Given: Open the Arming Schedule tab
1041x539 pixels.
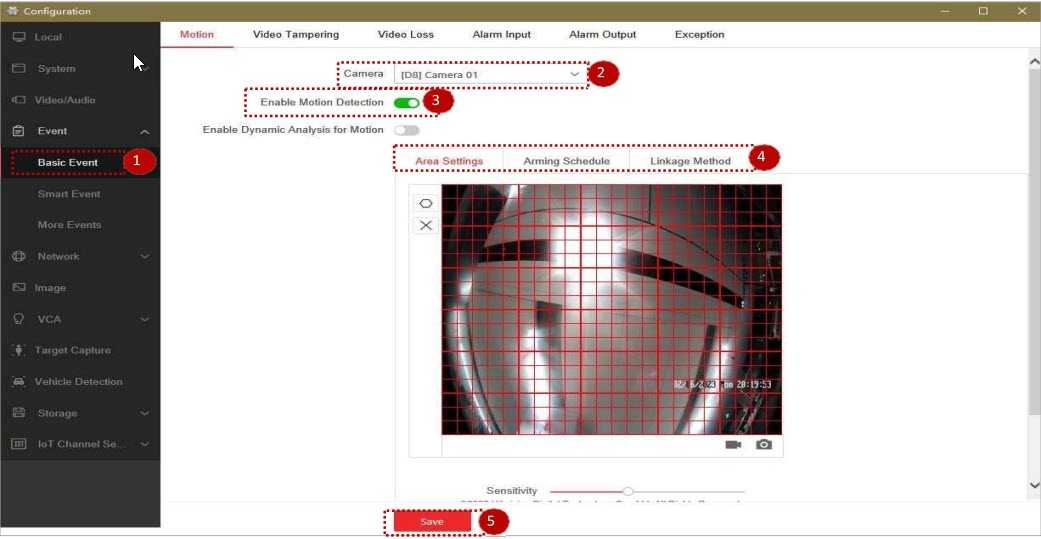Looking at the screenshot, I should 566,161.
